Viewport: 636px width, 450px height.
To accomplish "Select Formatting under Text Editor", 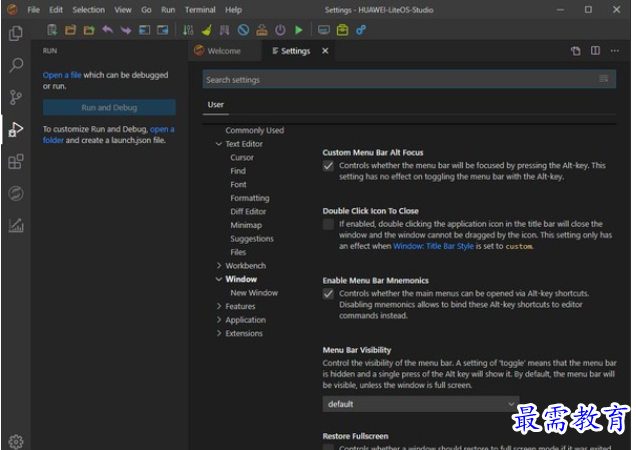I will point(250,198).
